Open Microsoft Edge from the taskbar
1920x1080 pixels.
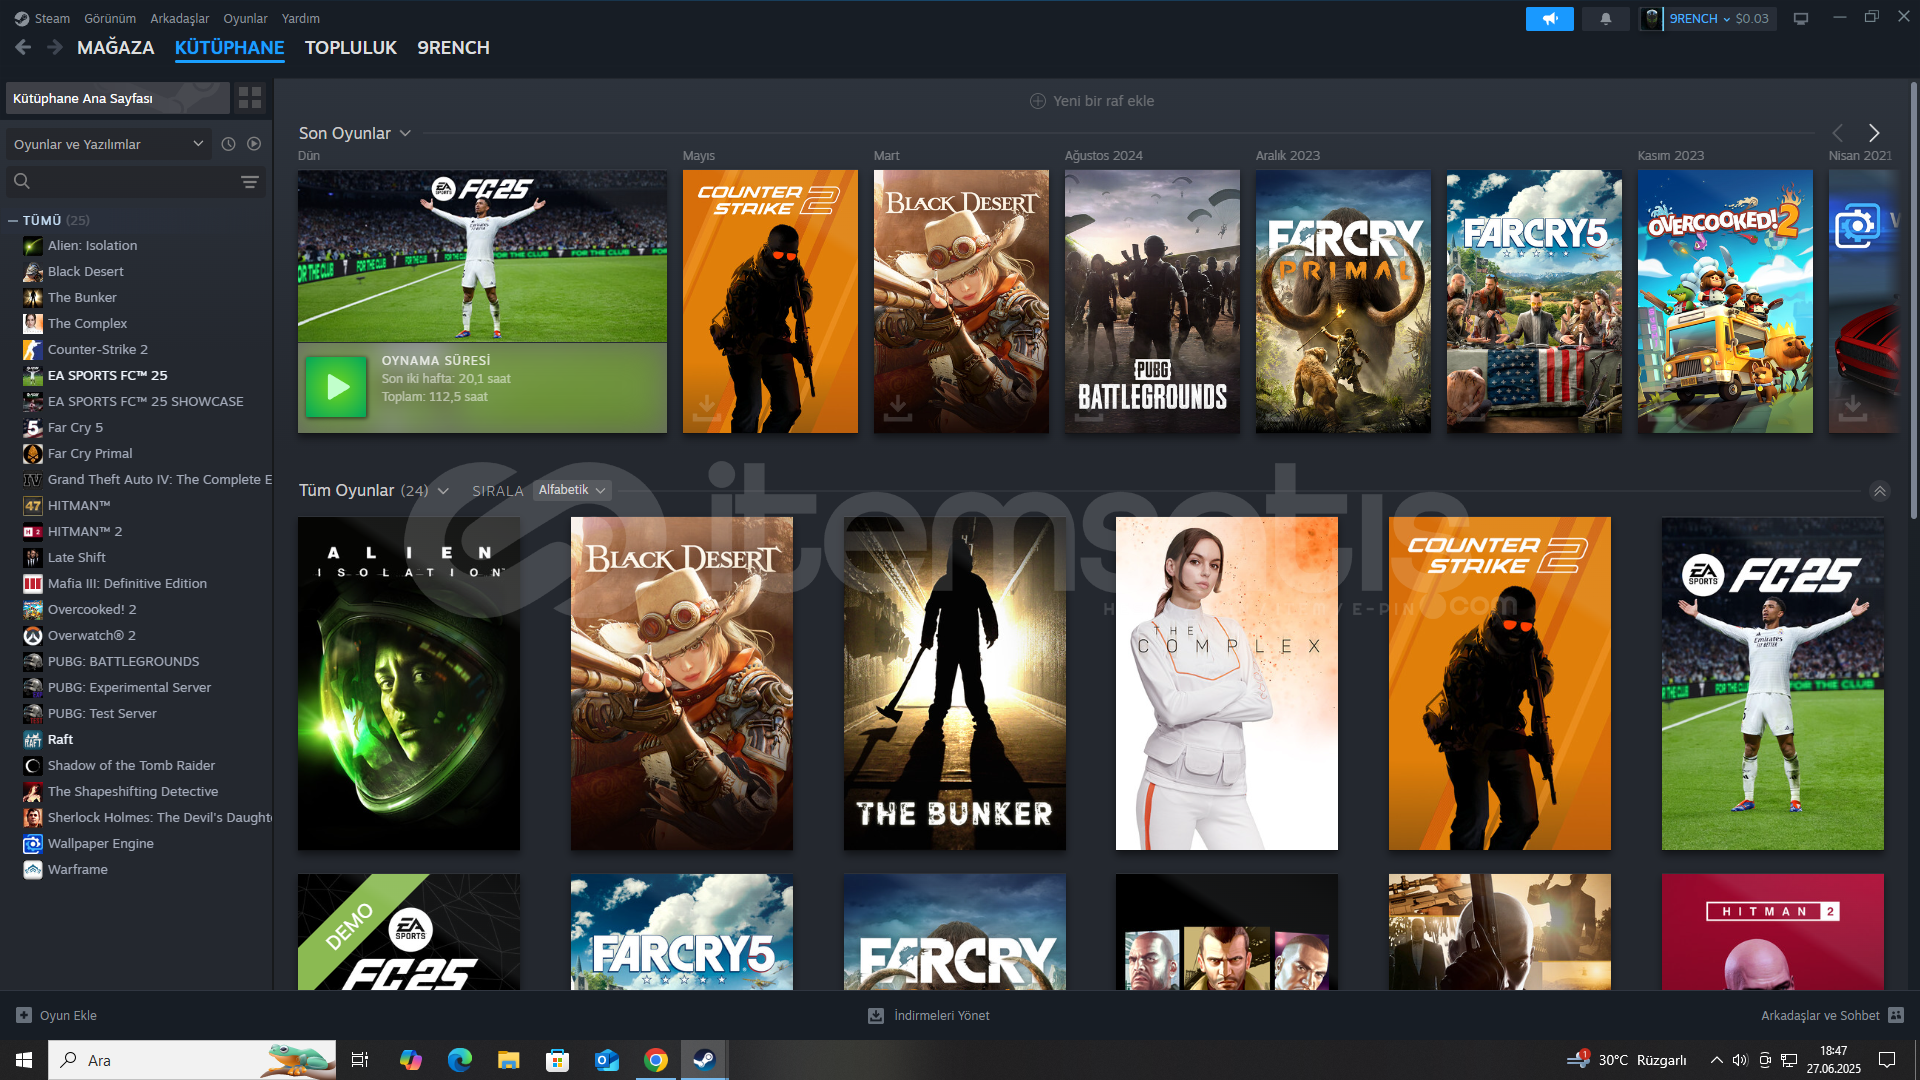click(x=460, y=1060)
